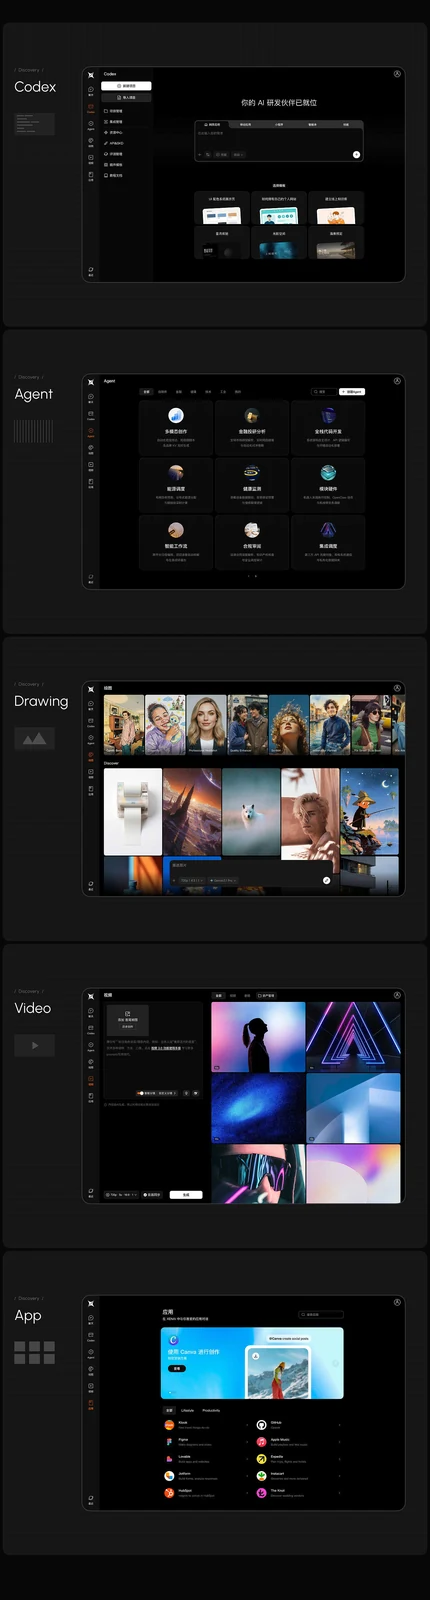Image resolution: width=430 pixels, height=1600 pixels.
Task: Open the VR glasses video thumbnail
Action: pyautogui.click(x=258, y=1173)
